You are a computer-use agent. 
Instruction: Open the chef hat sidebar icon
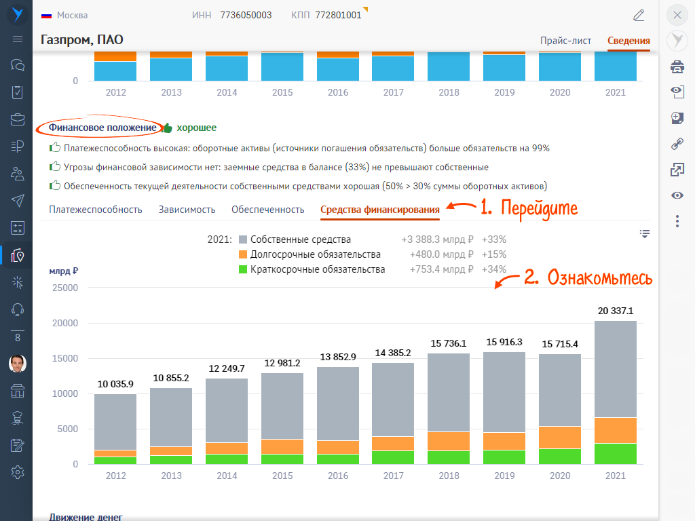[x=17, y=418]
